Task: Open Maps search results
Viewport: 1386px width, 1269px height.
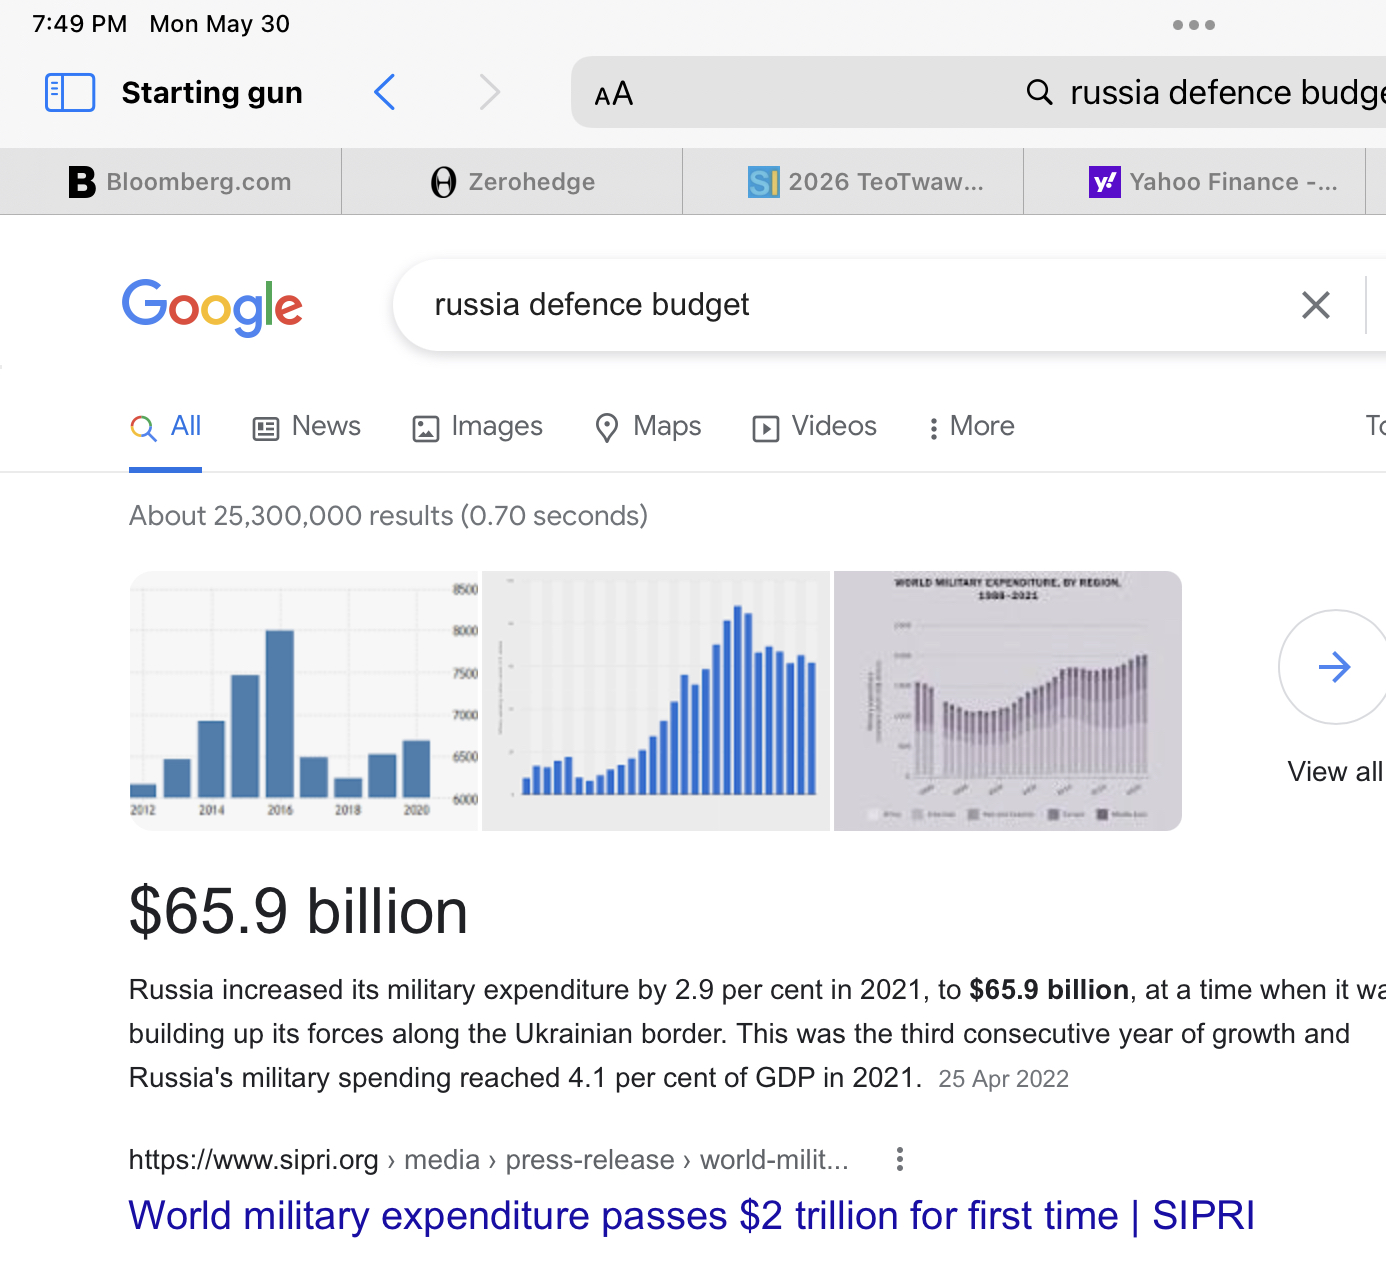Action: pos(647,427)
